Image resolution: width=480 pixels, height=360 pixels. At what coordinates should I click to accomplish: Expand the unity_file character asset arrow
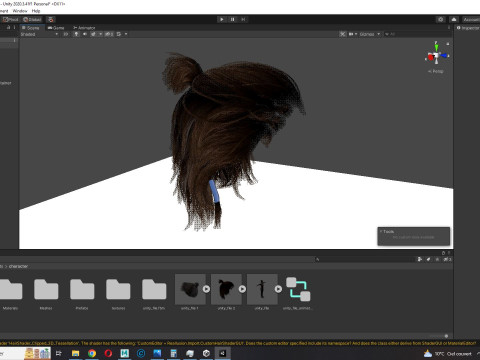coord(278,289)
